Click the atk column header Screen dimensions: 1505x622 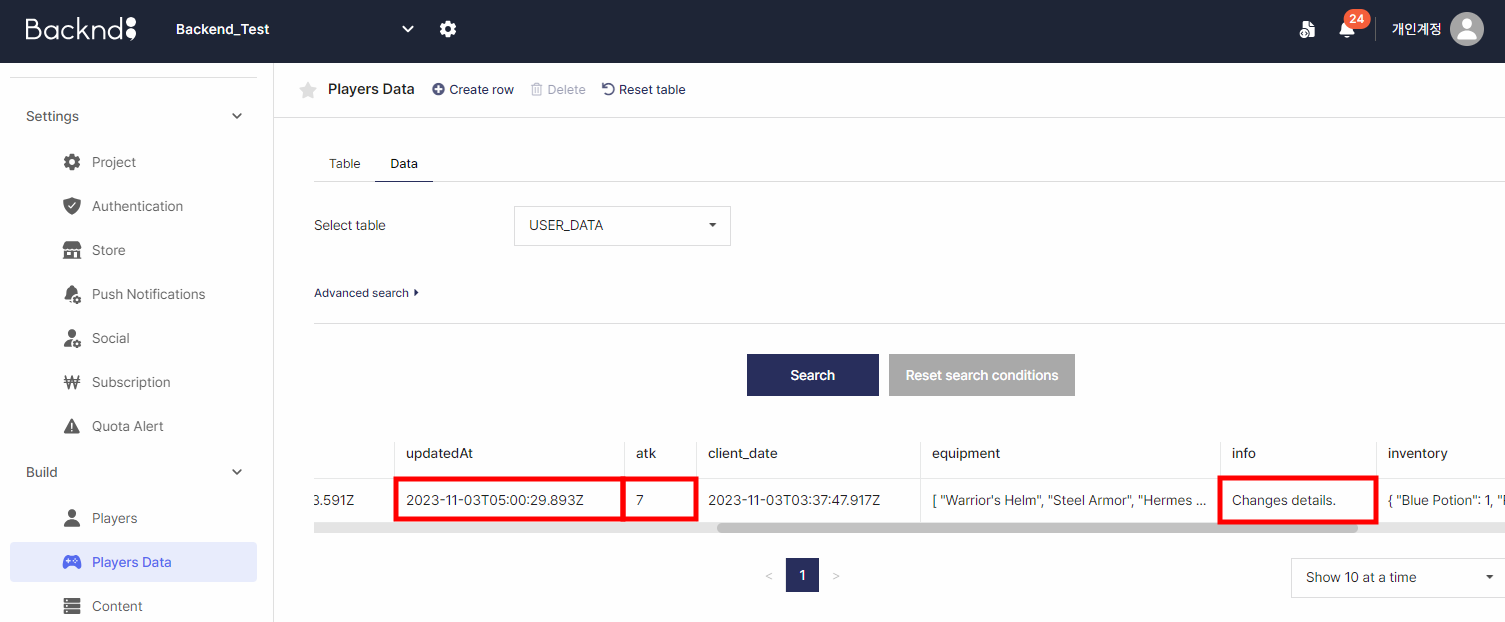click(660, 454)
